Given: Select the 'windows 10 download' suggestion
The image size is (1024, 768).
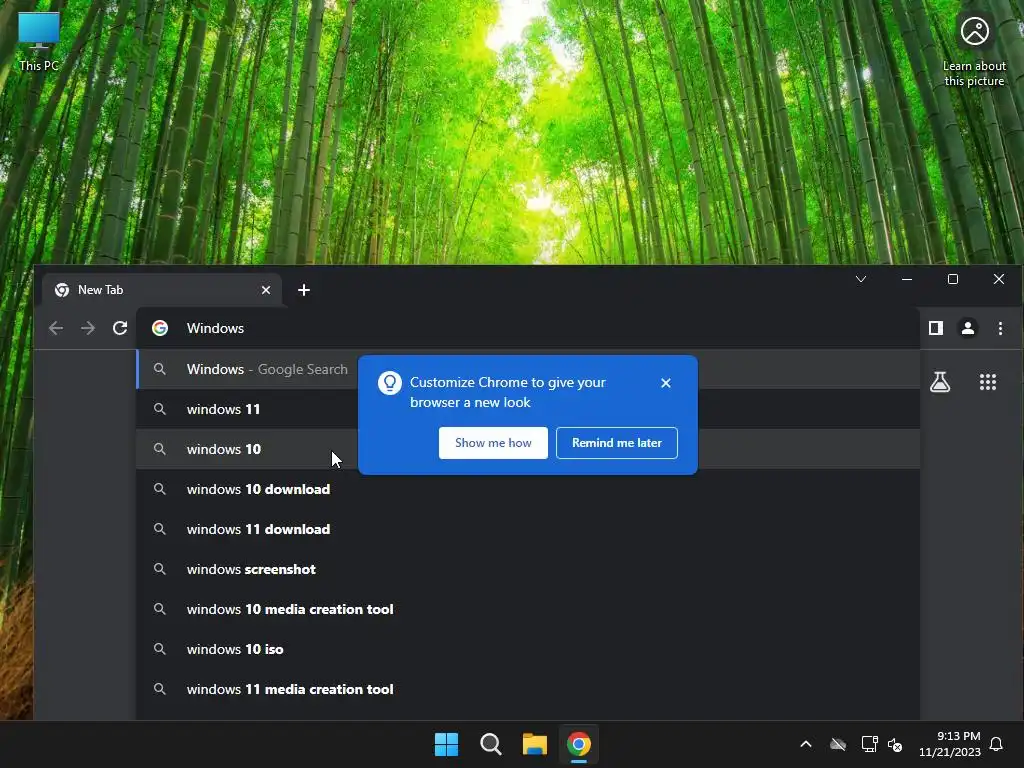Looking at the screenshot, I should pos(528,489).
